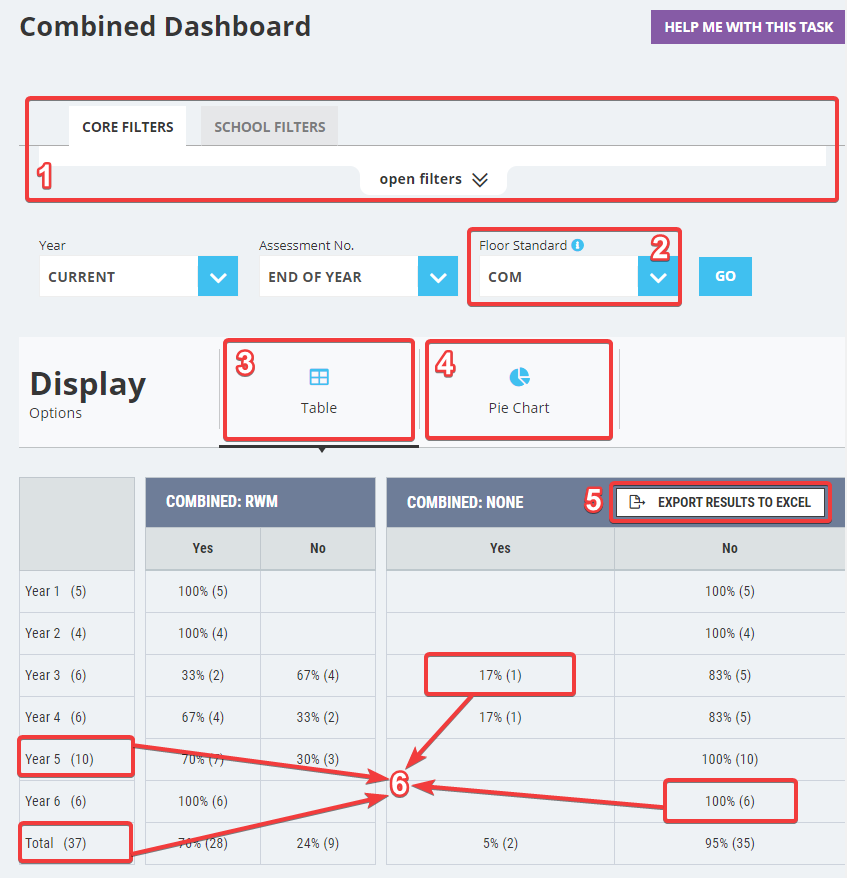Expand the open filters panel
Screen dimensions: 847x878
tap(433, 180)
